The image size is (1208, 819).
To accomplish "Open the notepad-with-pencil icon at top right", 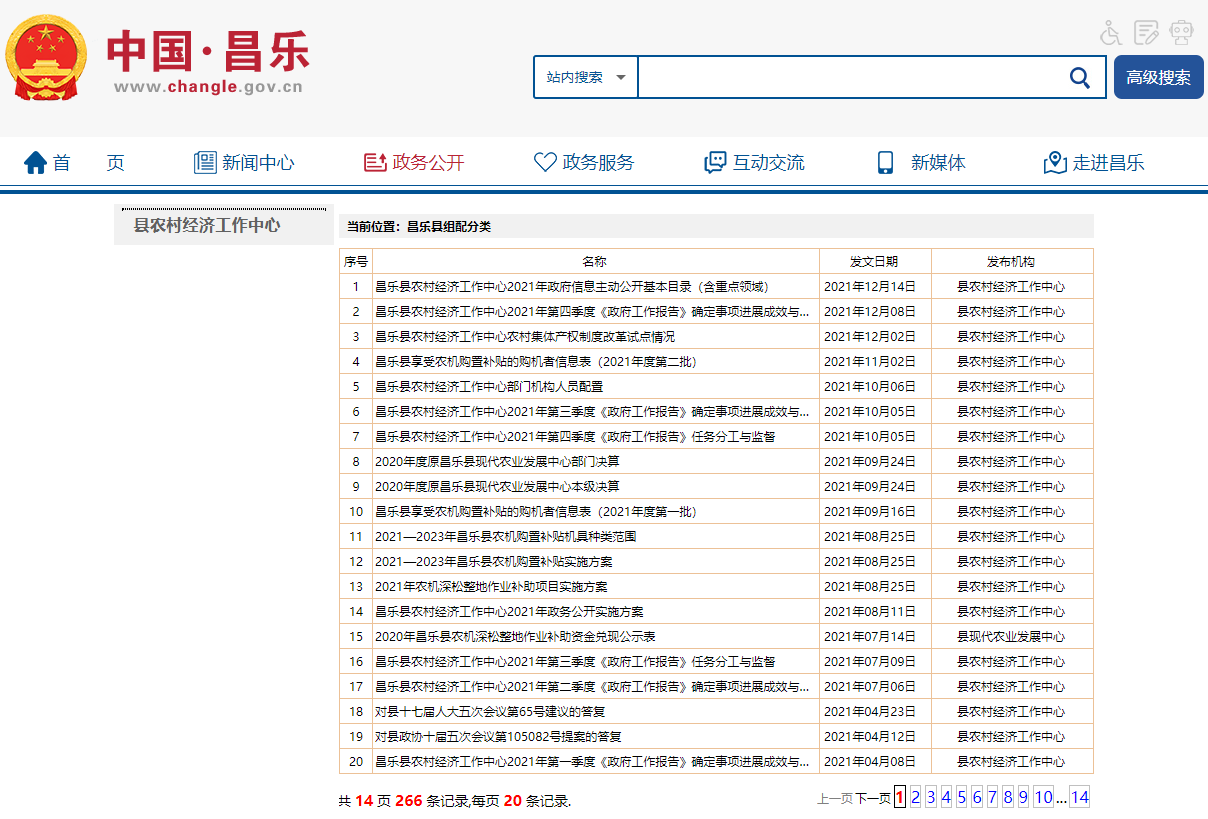I will coord(1146,33).
